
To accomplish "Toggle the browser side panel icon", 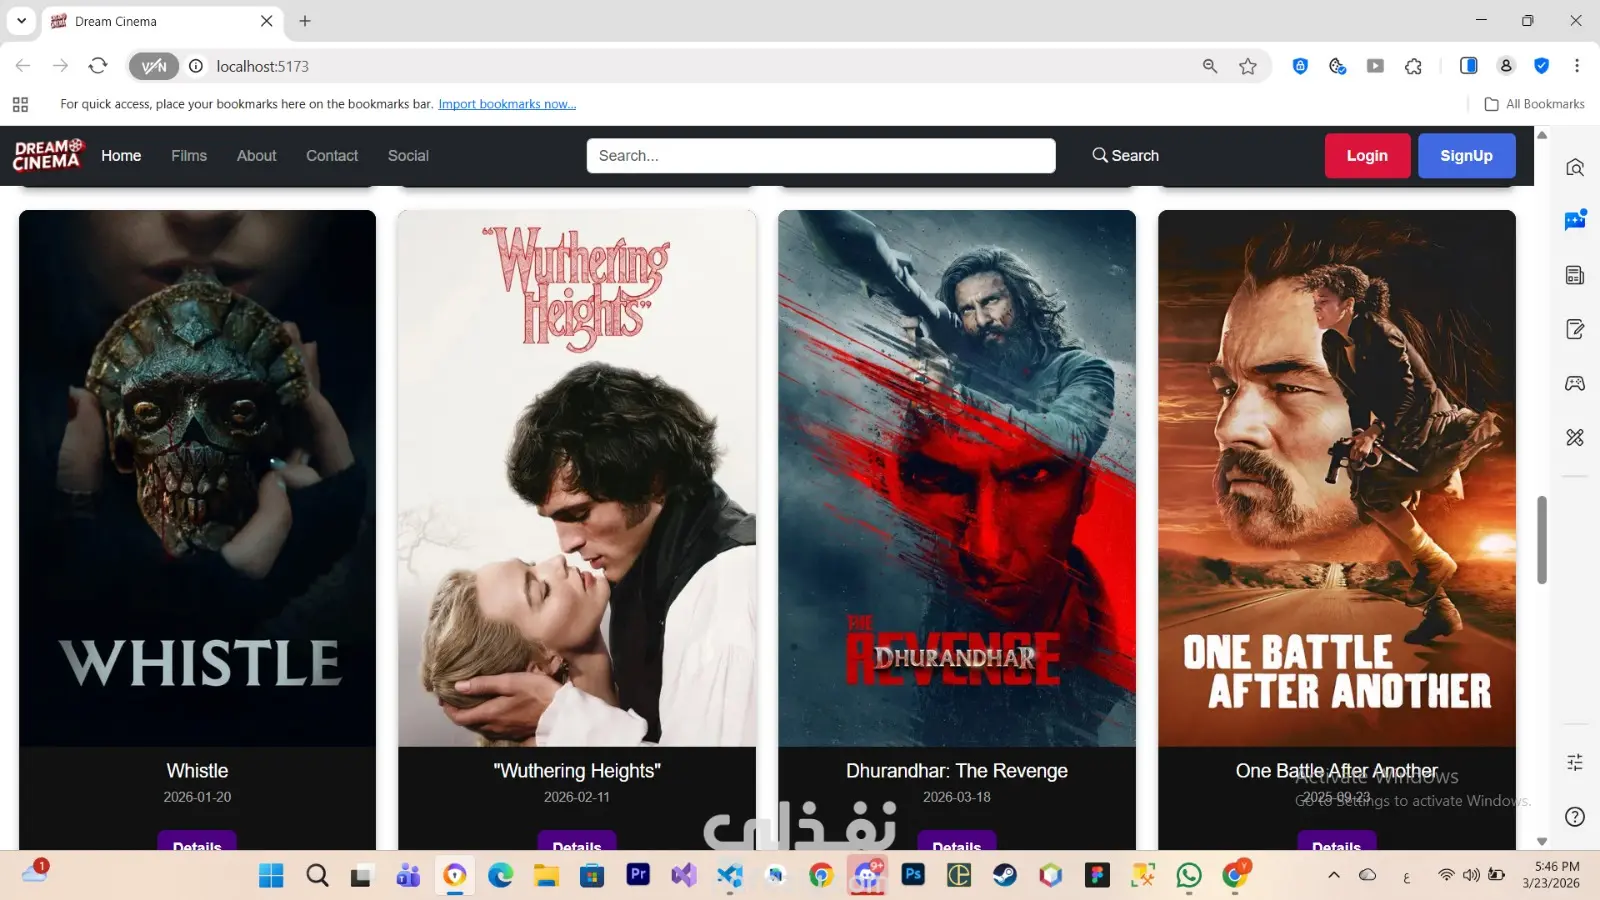I will click(1469, 66).
